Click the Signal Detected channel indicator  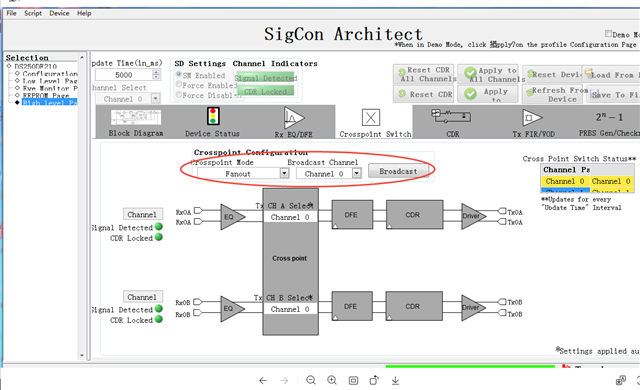[x=265, y=78]
